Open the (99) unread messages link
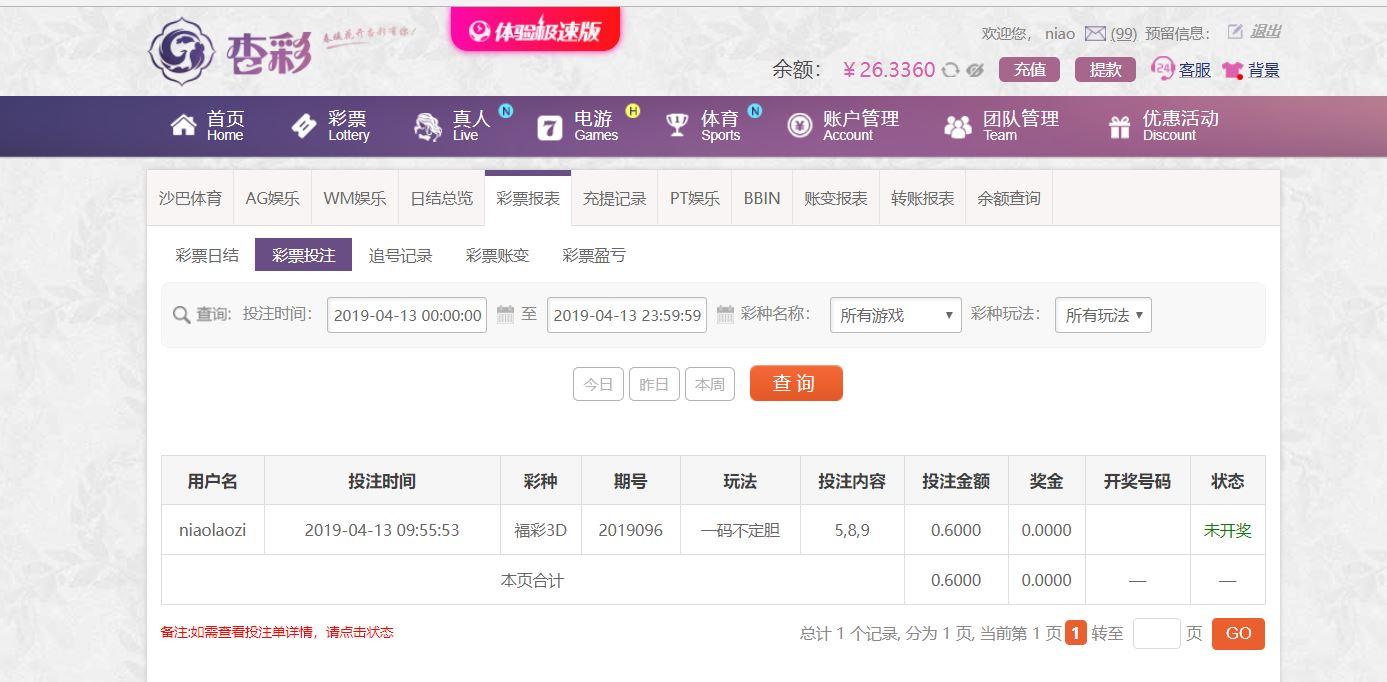 (x=1123, y=33)
